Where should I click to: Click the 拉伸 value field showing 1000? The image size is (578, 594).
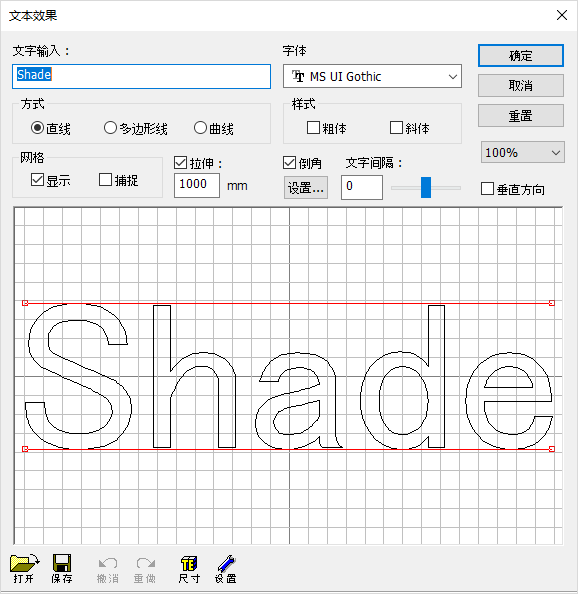pos(197,185)
